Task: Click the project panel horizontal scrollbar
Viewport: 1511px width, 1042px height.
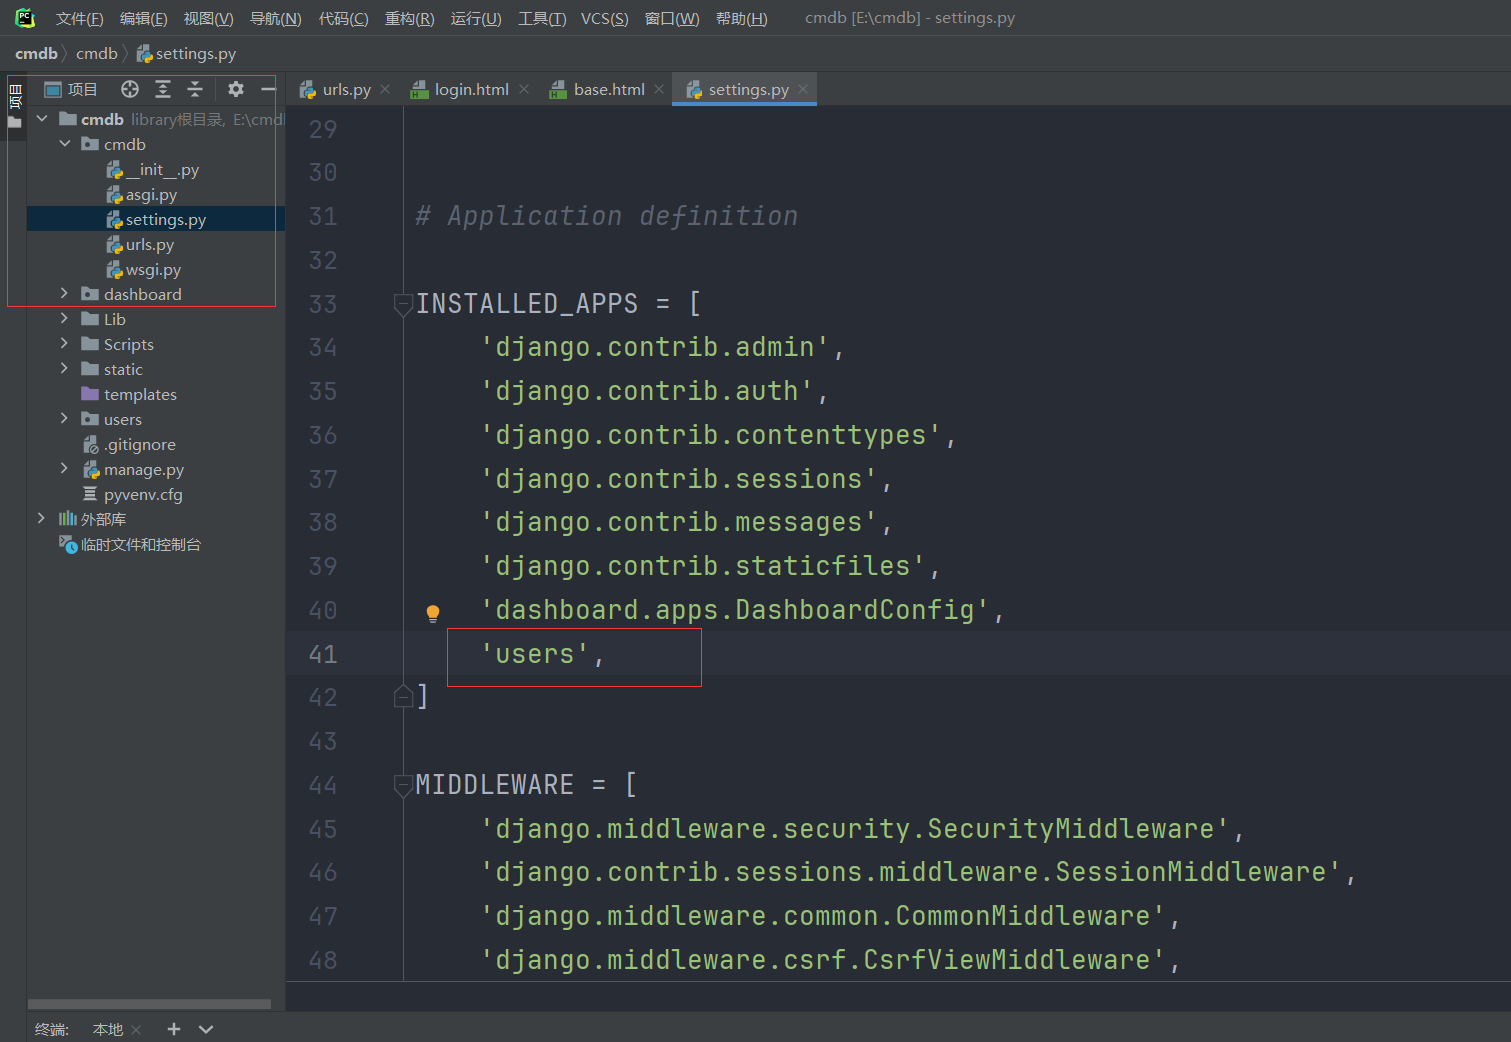Action: point(149,1004)
